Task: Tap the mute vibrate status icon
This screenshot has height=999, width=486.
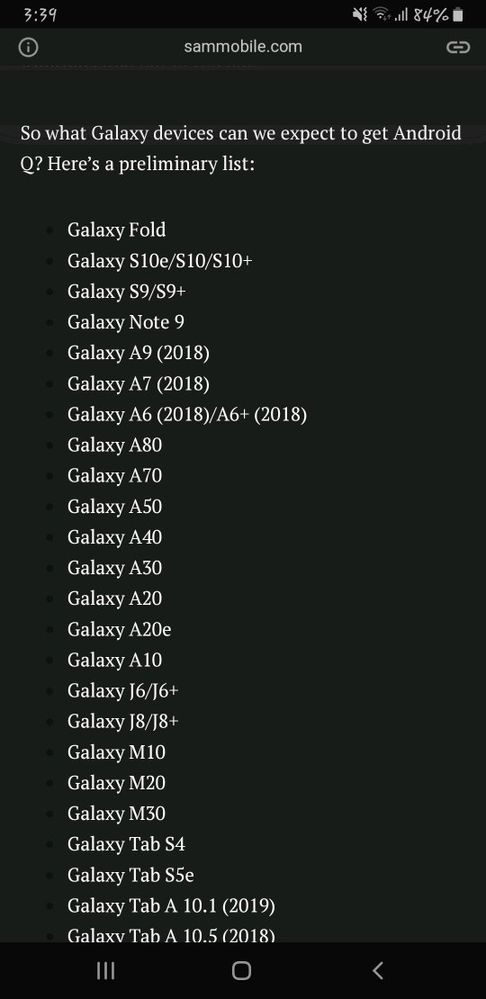Action: point(360,15)
